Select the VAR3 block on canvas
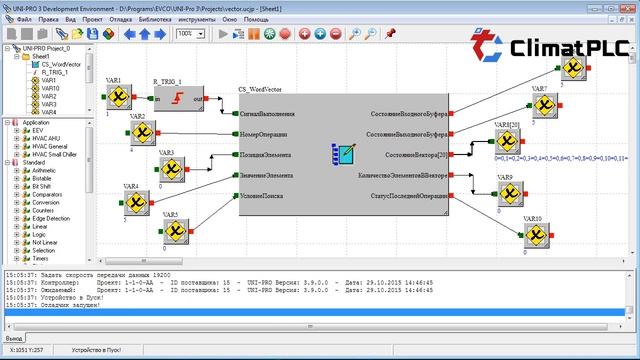Viewport: 640px width, 360px height. point(171,169)
